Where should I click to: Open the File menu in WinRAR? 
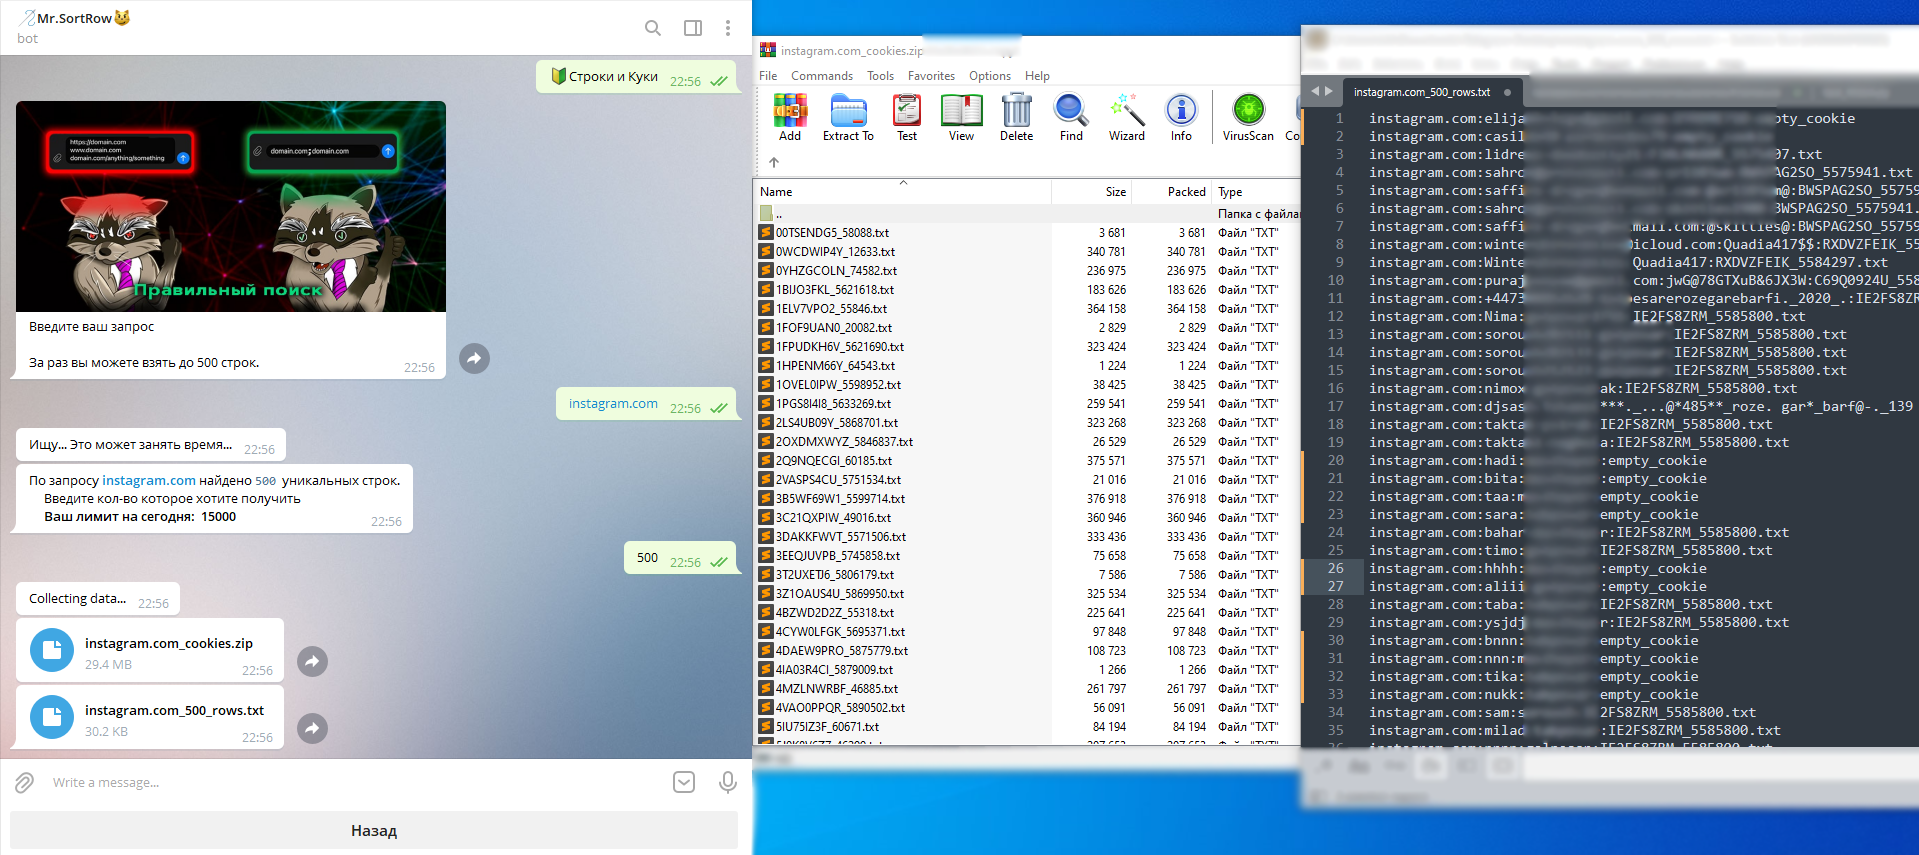[x=768, y=76]
